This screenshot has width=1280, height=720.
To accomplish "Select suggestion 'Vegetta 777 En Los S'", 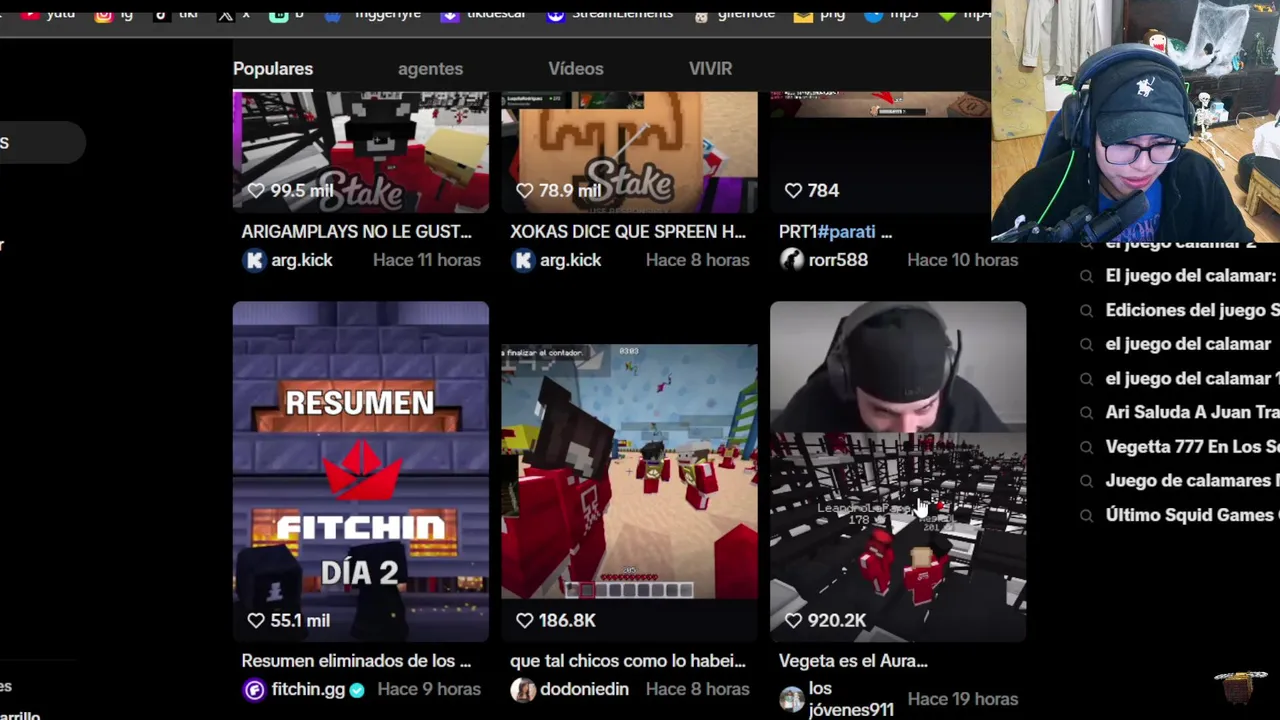I will point(1192,447).
